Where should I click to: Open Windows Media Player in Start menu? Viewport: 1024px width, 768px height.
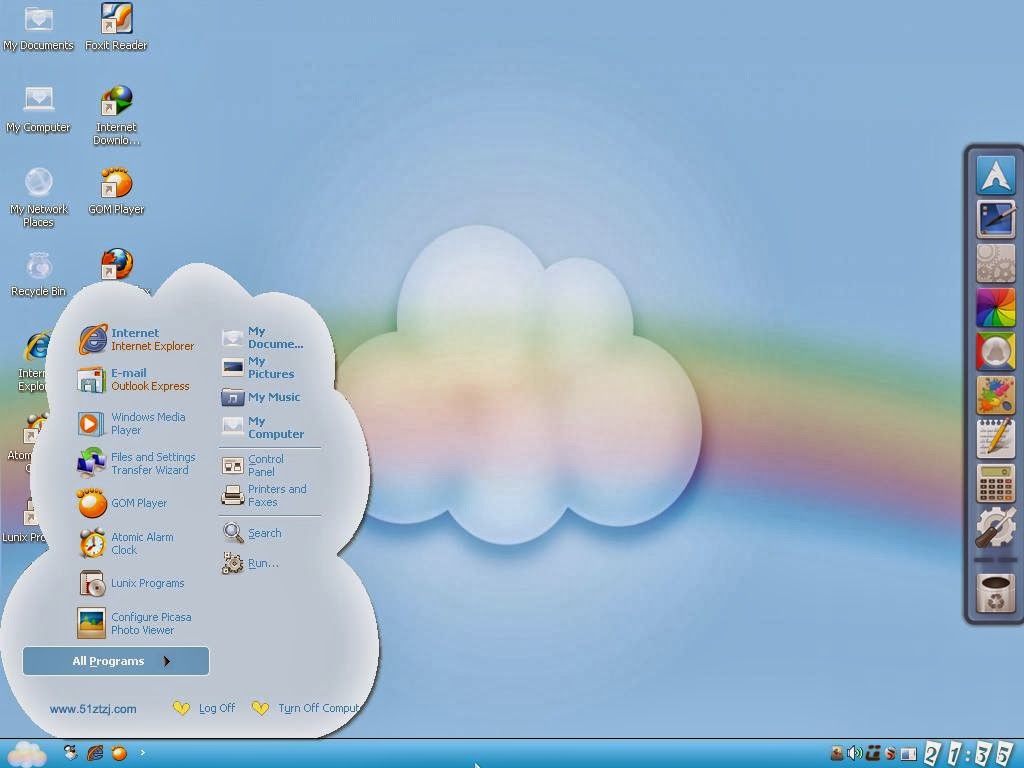tap(132, 423)
